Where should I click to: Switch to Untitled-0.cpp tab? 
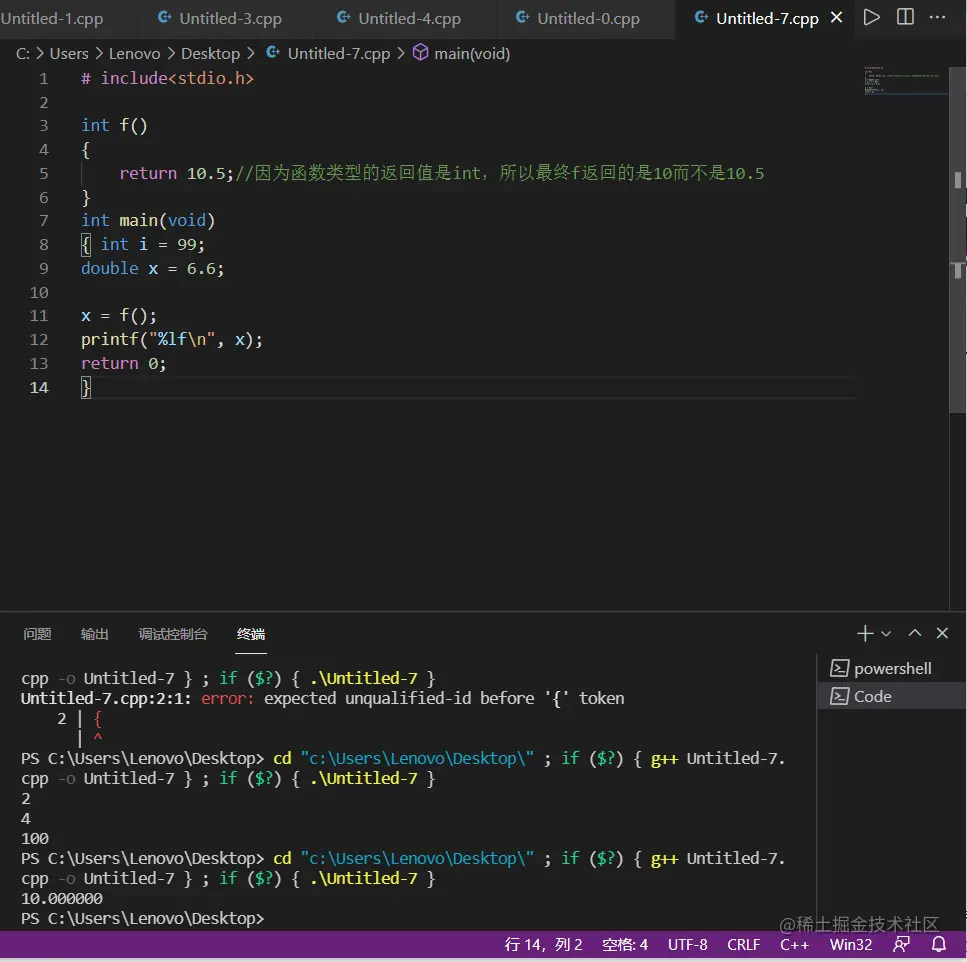click(x=586, y=18)
